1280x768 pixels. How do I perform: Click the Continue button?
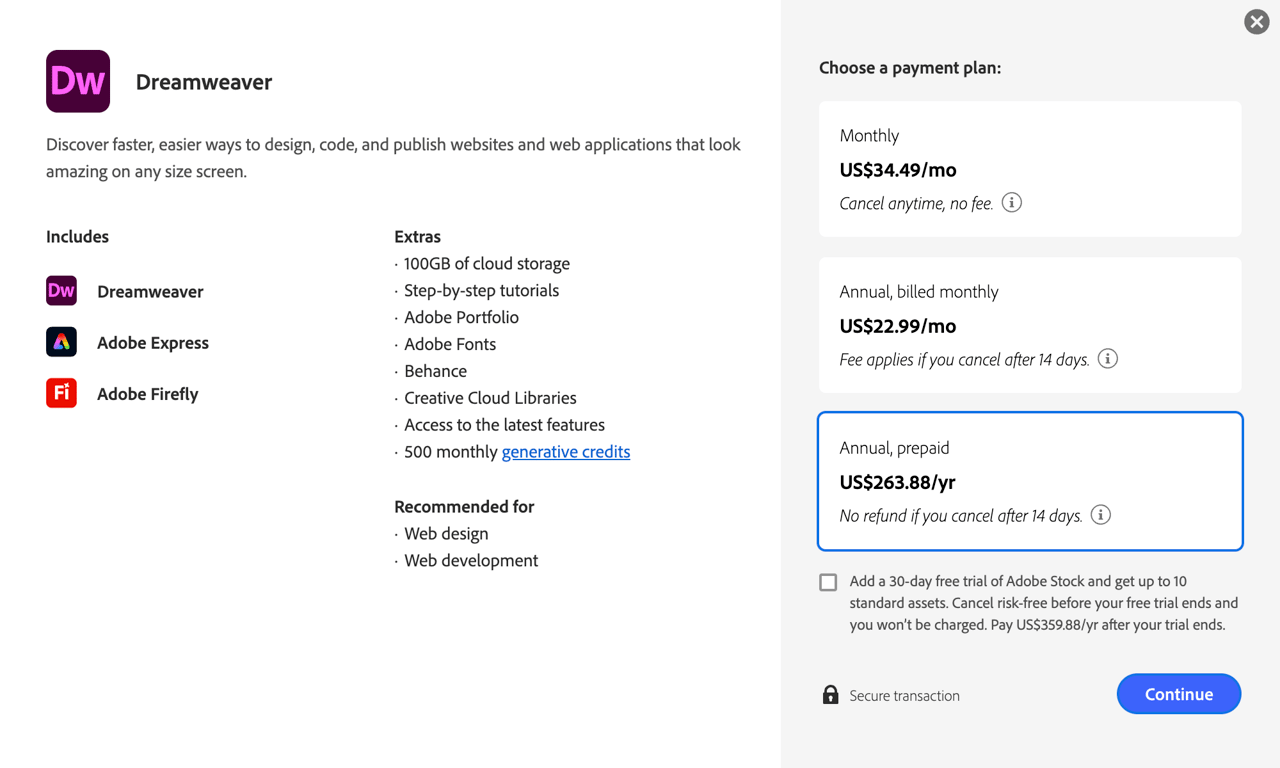[x=1178, y=693]
